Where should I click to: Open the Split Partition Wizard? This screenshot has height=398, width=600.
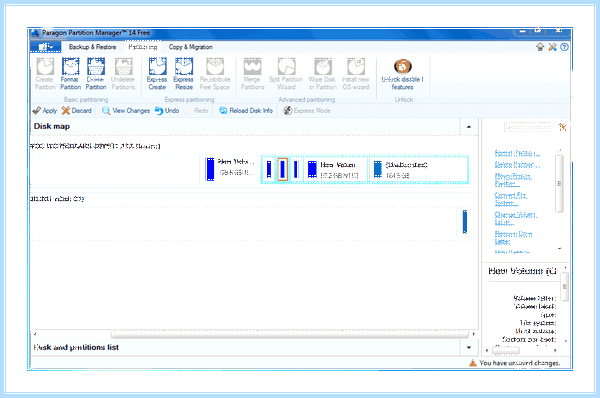coord(286,74)
